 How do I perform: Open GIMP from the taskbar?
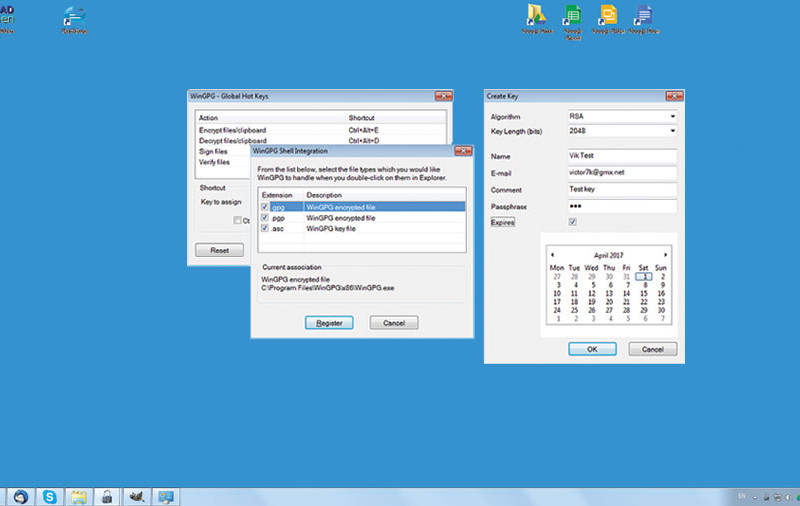click(x=136, y=496)
